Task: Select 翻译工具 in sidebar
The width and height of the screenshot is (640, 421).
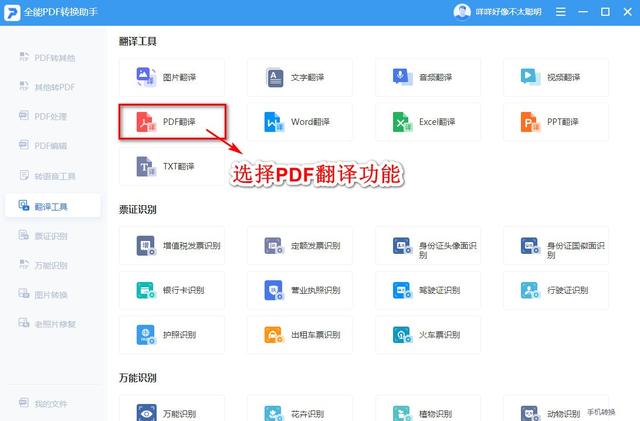Action: 53,206
